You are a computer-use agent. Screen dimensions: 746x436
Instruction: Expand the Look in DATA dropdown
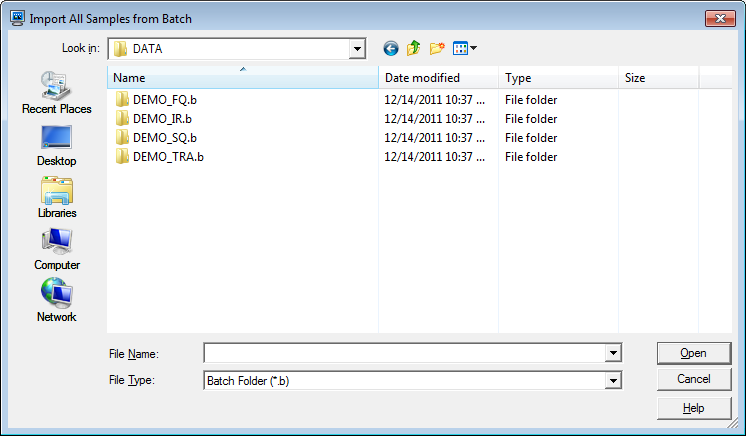(357, 49)
